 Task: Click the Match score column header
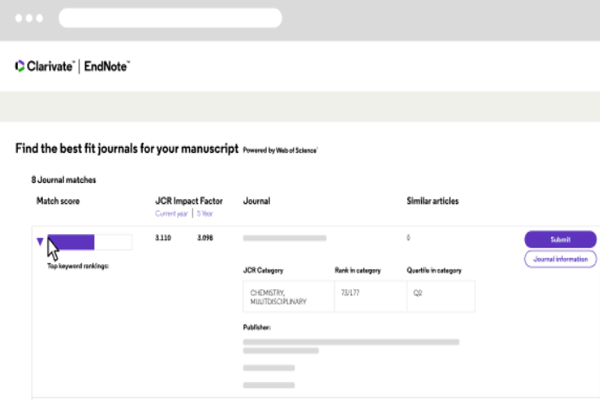pos(58,201)
